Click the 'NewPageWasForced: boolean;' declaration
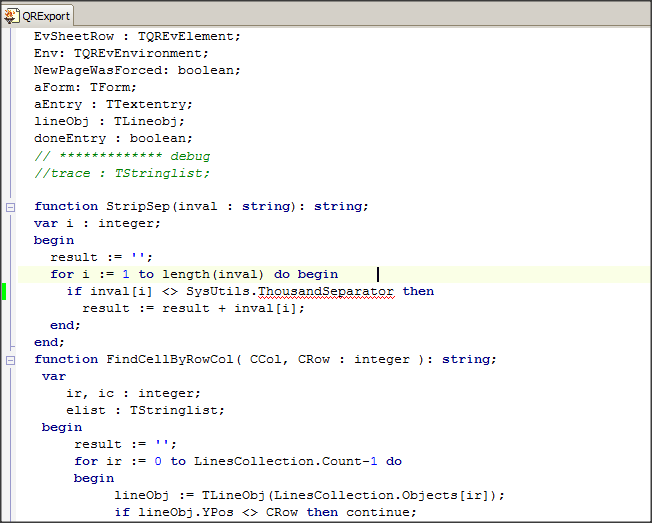Image resolution: width=653 pixels, height=523 pixels. 137,70
